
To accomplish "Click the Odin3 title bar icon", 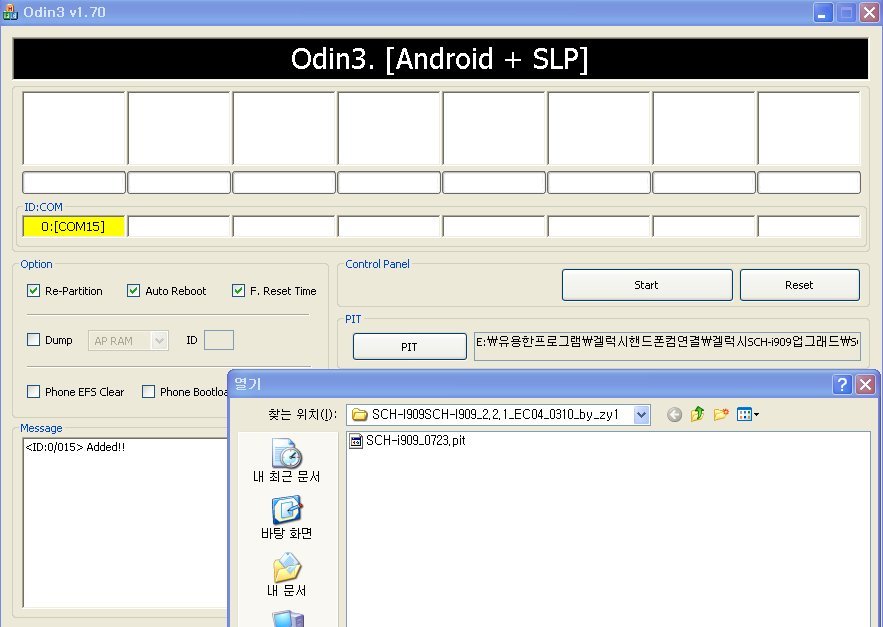I will tap(10, 12).
